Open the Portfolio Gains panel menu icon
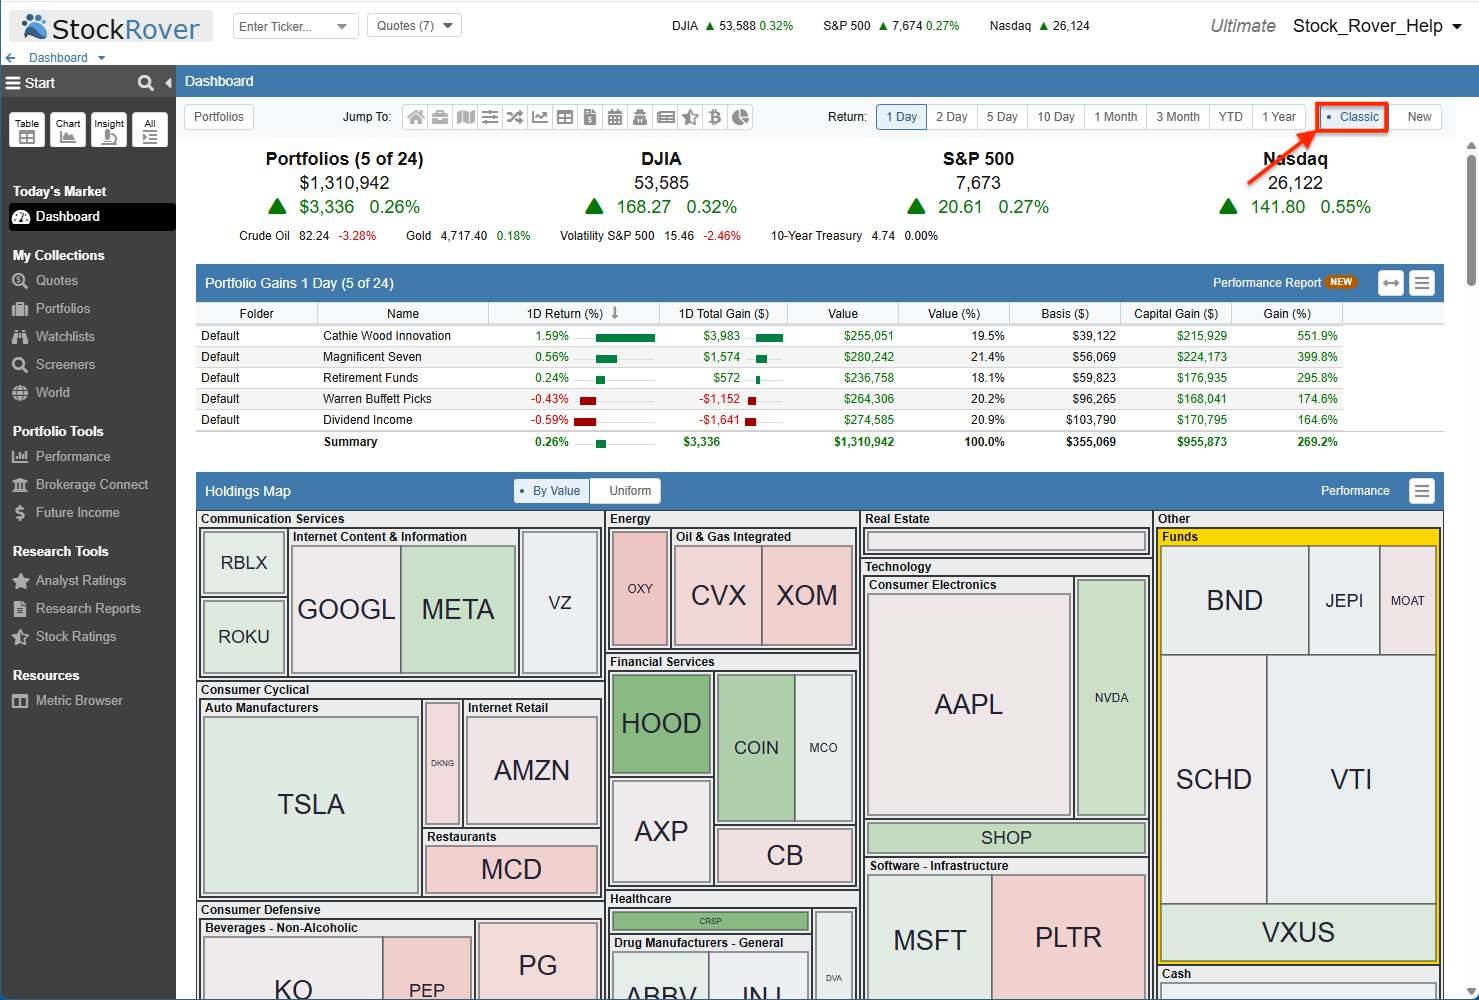 click(x=1422, y=283)
